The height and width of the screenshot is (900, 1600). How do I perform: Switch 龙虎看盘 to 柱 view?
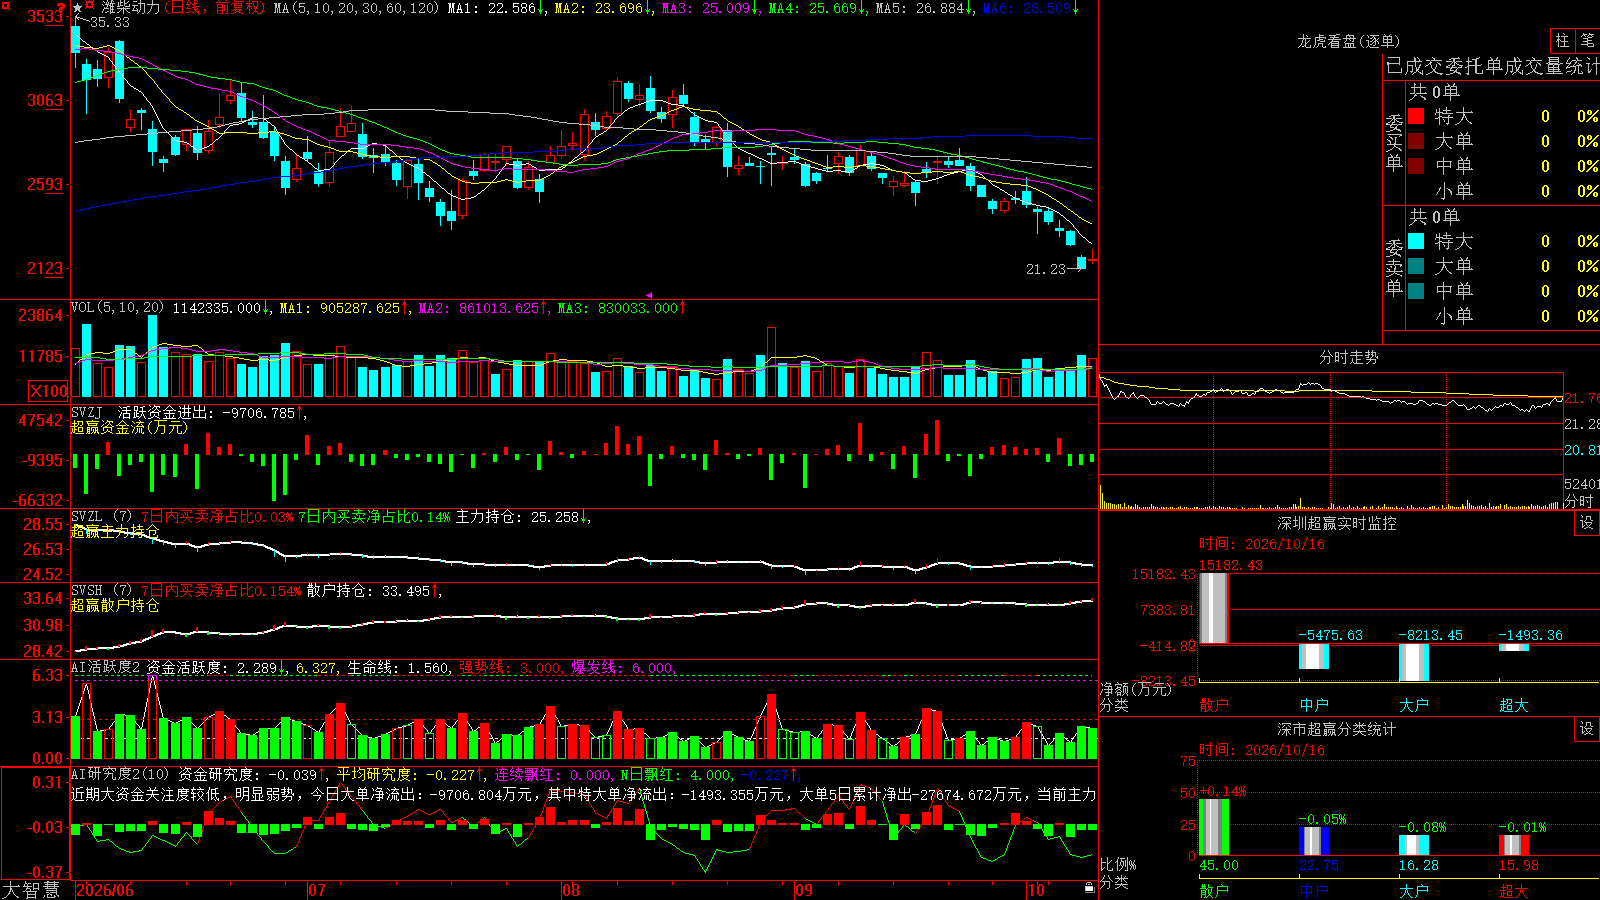1562,40
